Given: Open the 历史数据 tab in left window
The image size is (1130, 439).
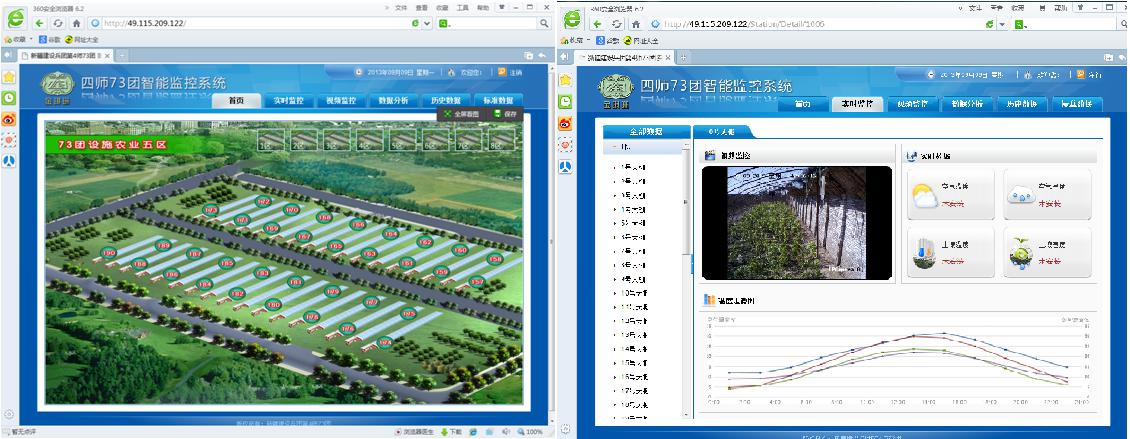Looking at the screenshot, I should click(445, 101).
